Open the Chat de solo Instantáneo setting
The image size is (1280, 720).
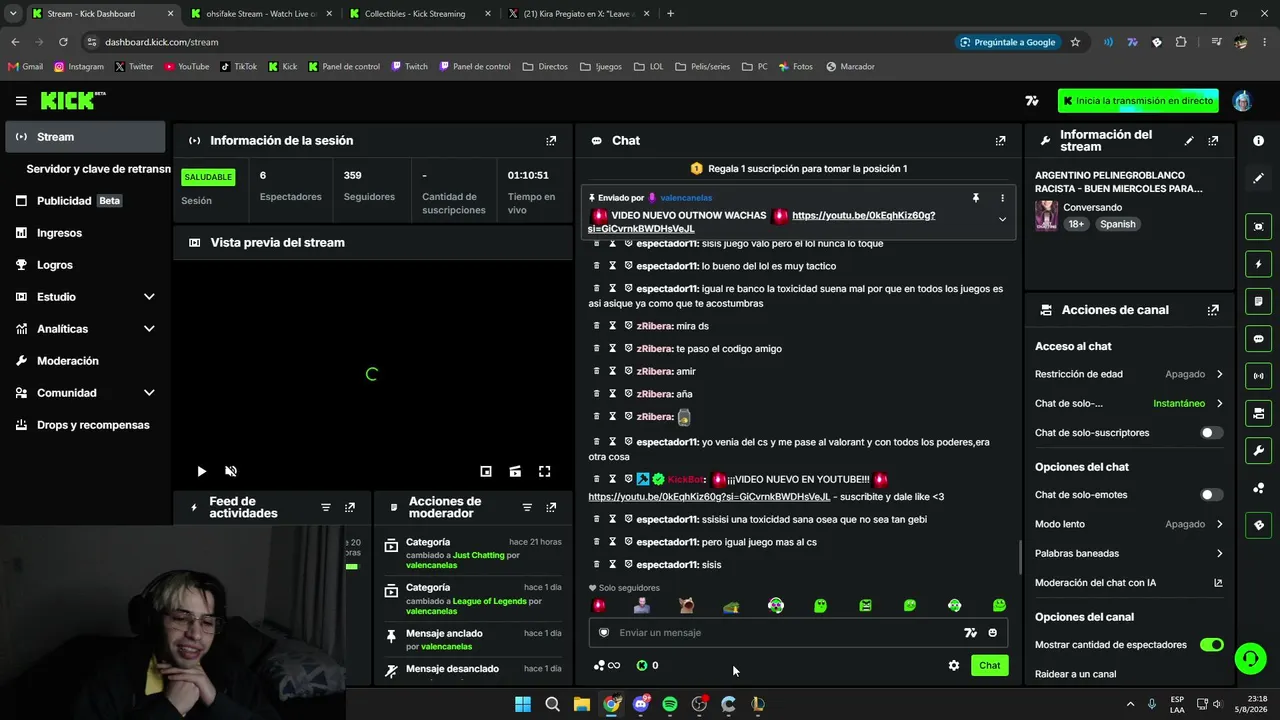tap(1129, 404)
